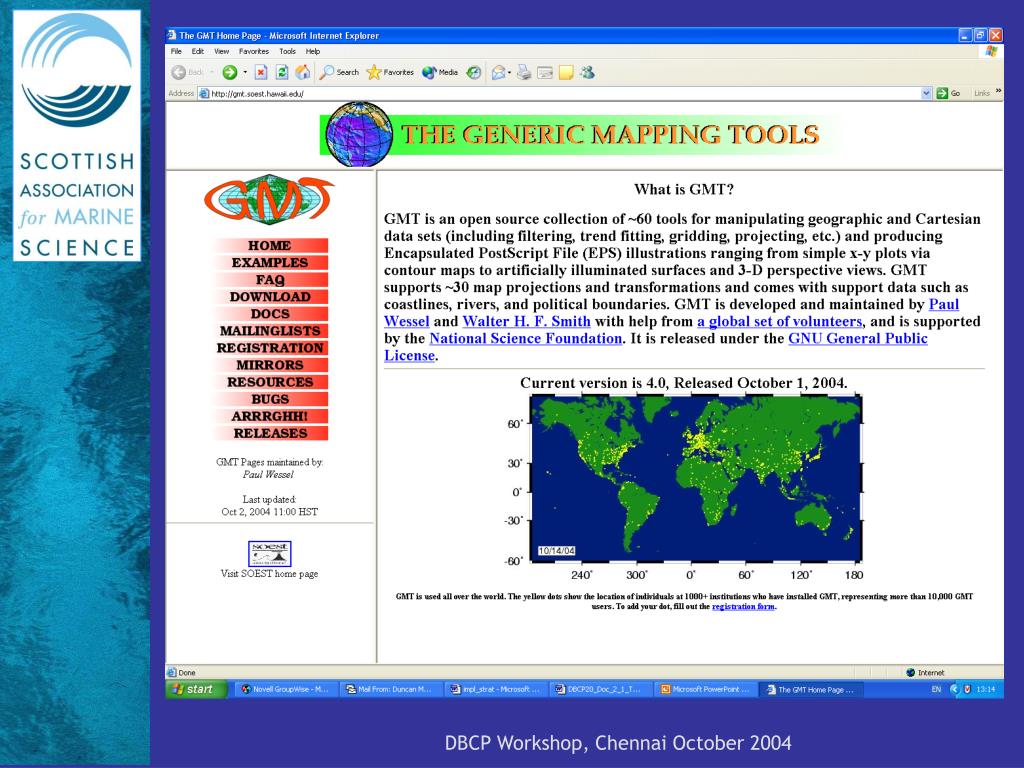
Task: Click the registration form link
Action: click(743, 607)
